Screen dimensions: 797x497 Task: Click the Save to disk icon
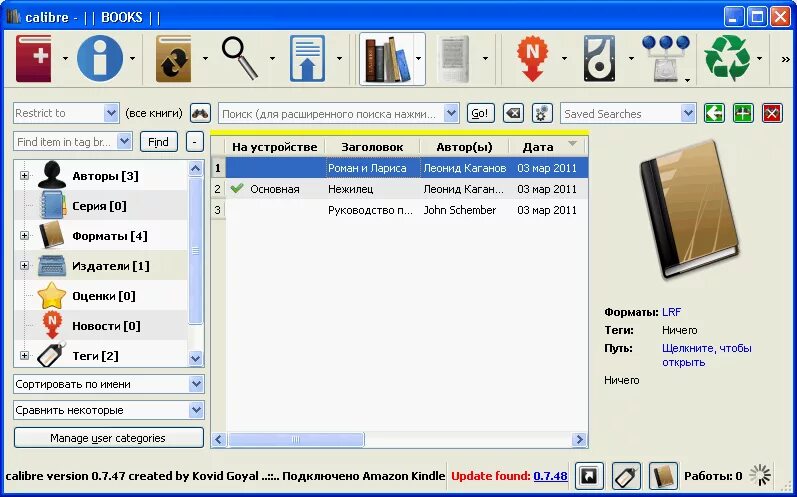pos(599,58)
